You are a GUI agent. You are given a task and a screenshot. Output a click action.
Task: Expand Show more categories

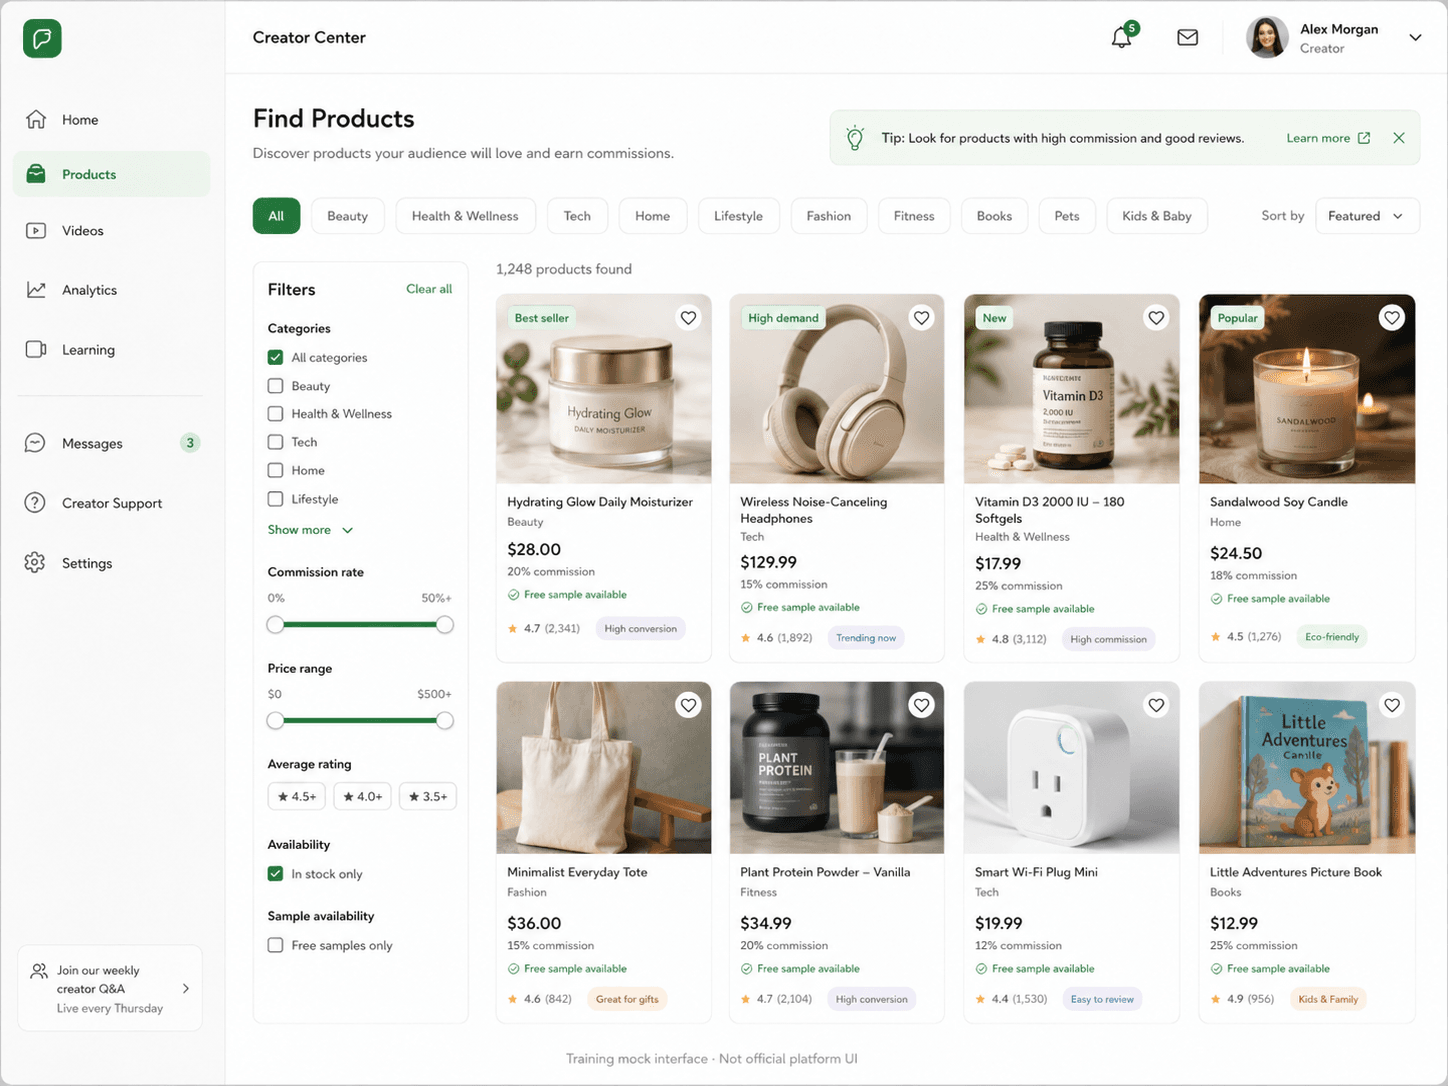[x=310, y=530]
